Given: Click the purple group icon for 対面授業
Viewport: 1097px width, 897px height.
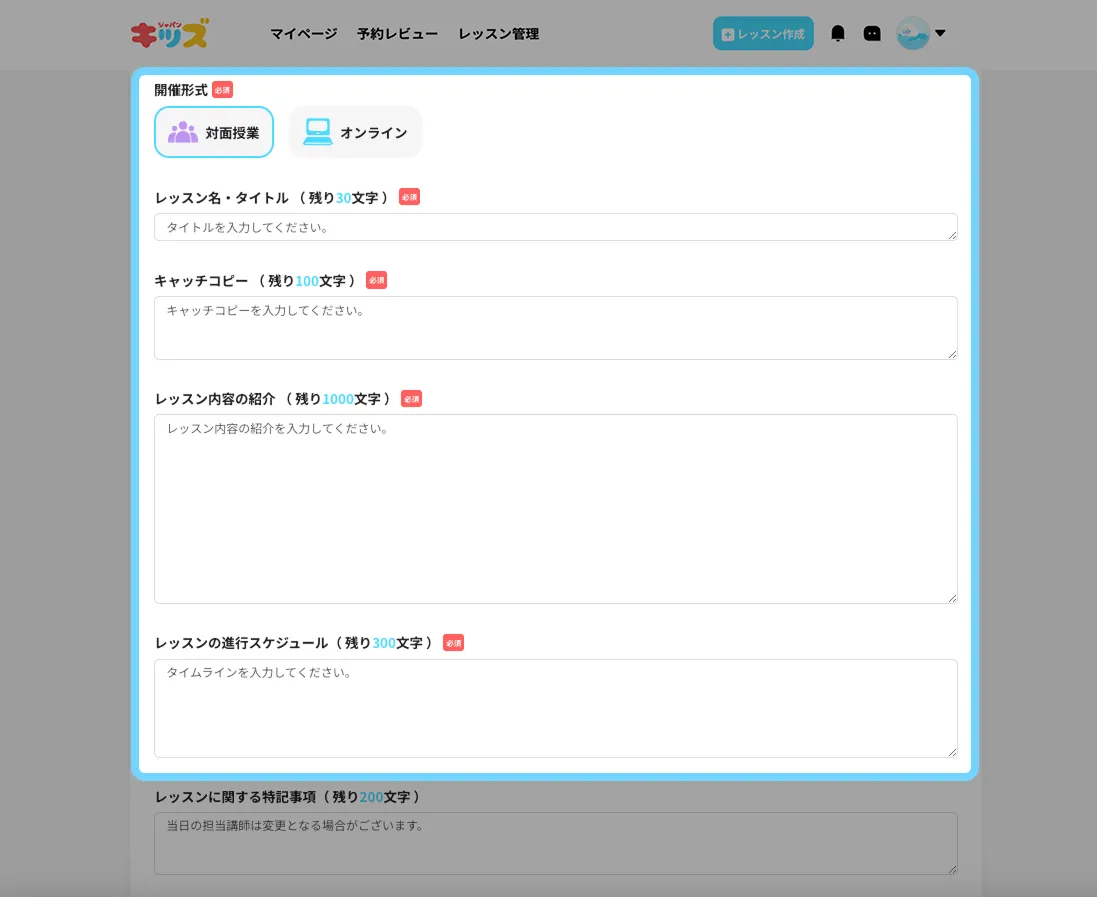Looking at the screenshot, I should click(x=183, y=132).
